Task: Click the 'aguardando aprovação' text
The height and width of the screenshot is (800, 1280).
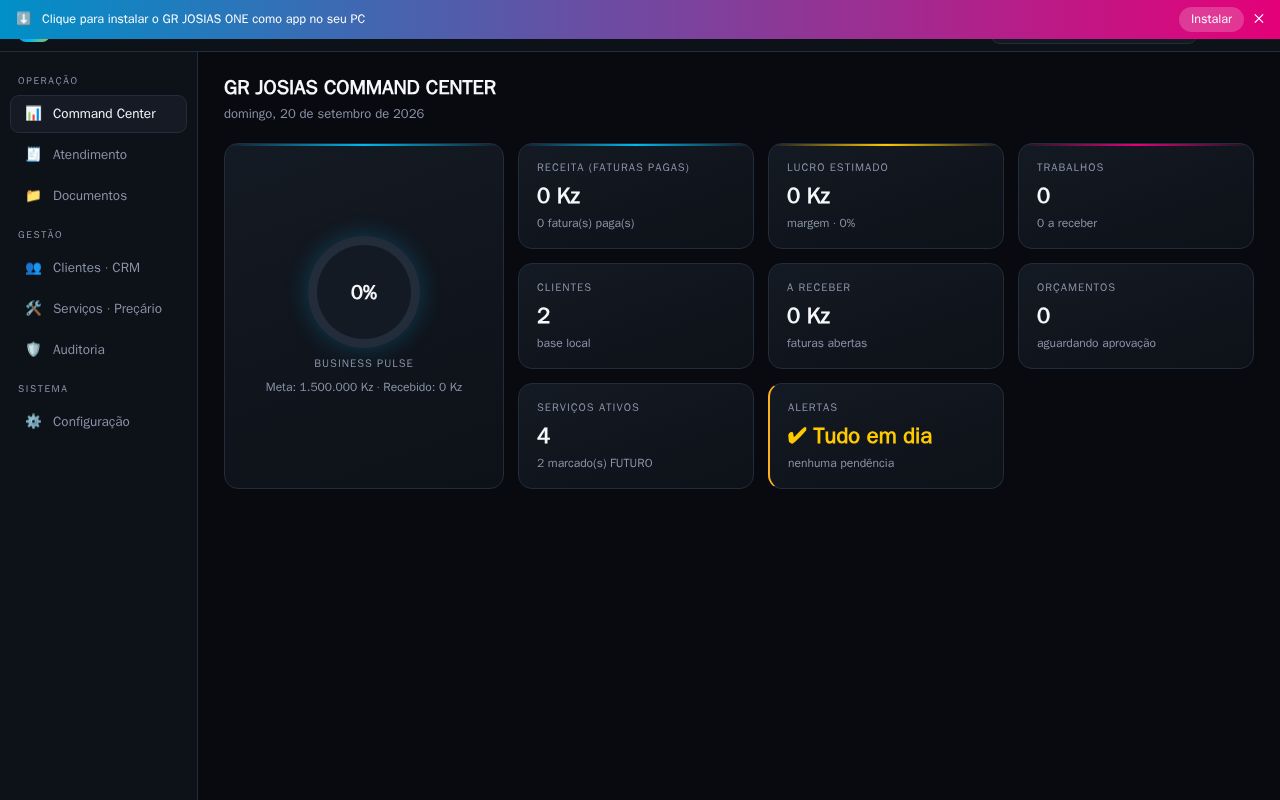Action: (x=1096, y=343)
